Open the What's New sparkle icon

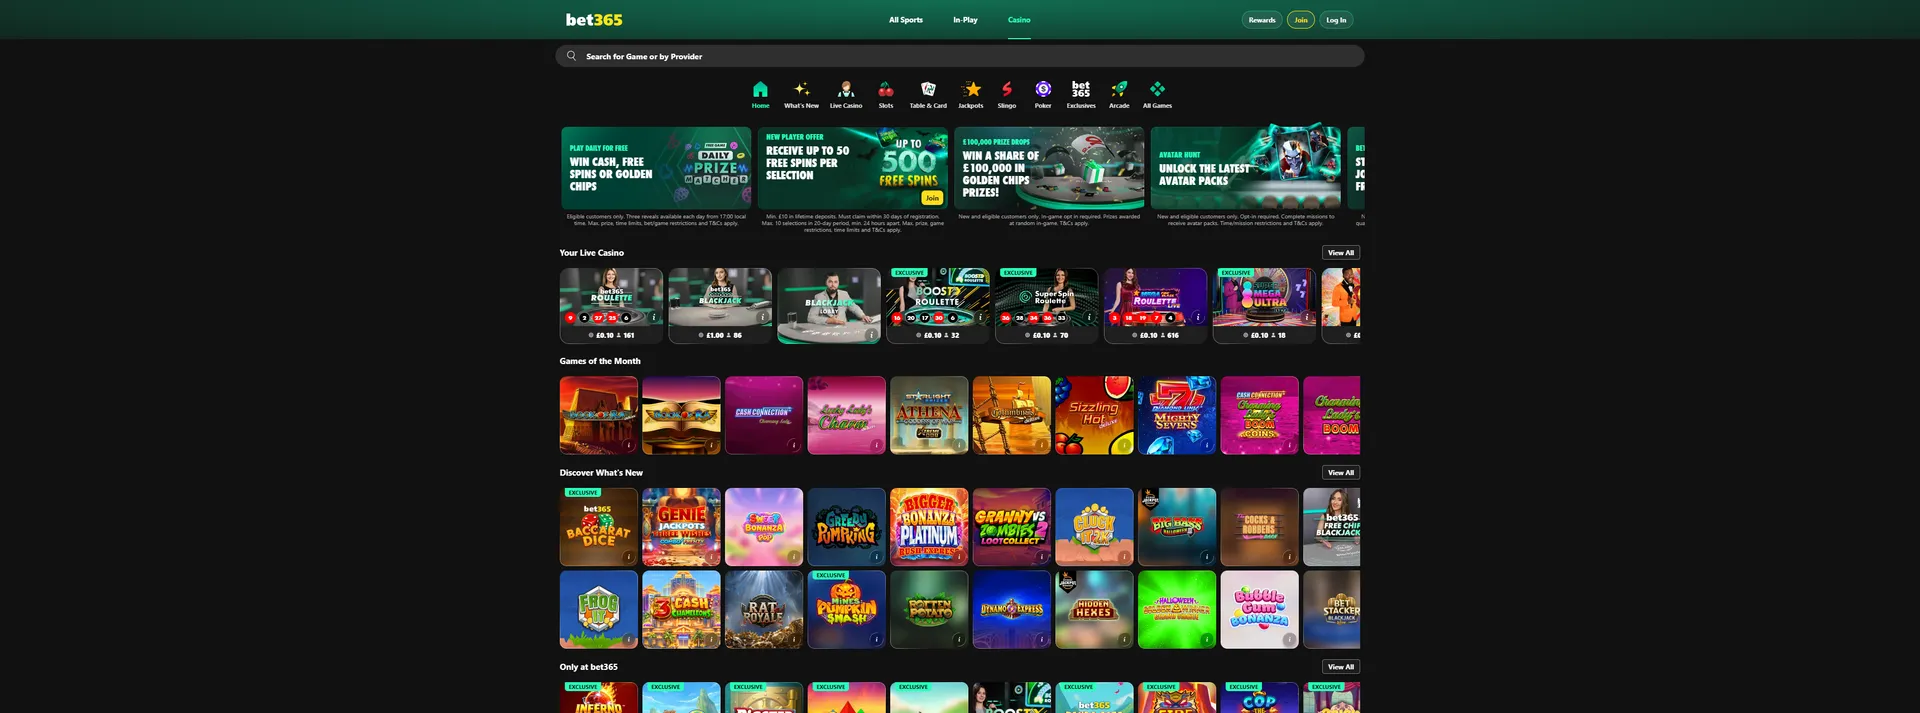pos(801,89)
